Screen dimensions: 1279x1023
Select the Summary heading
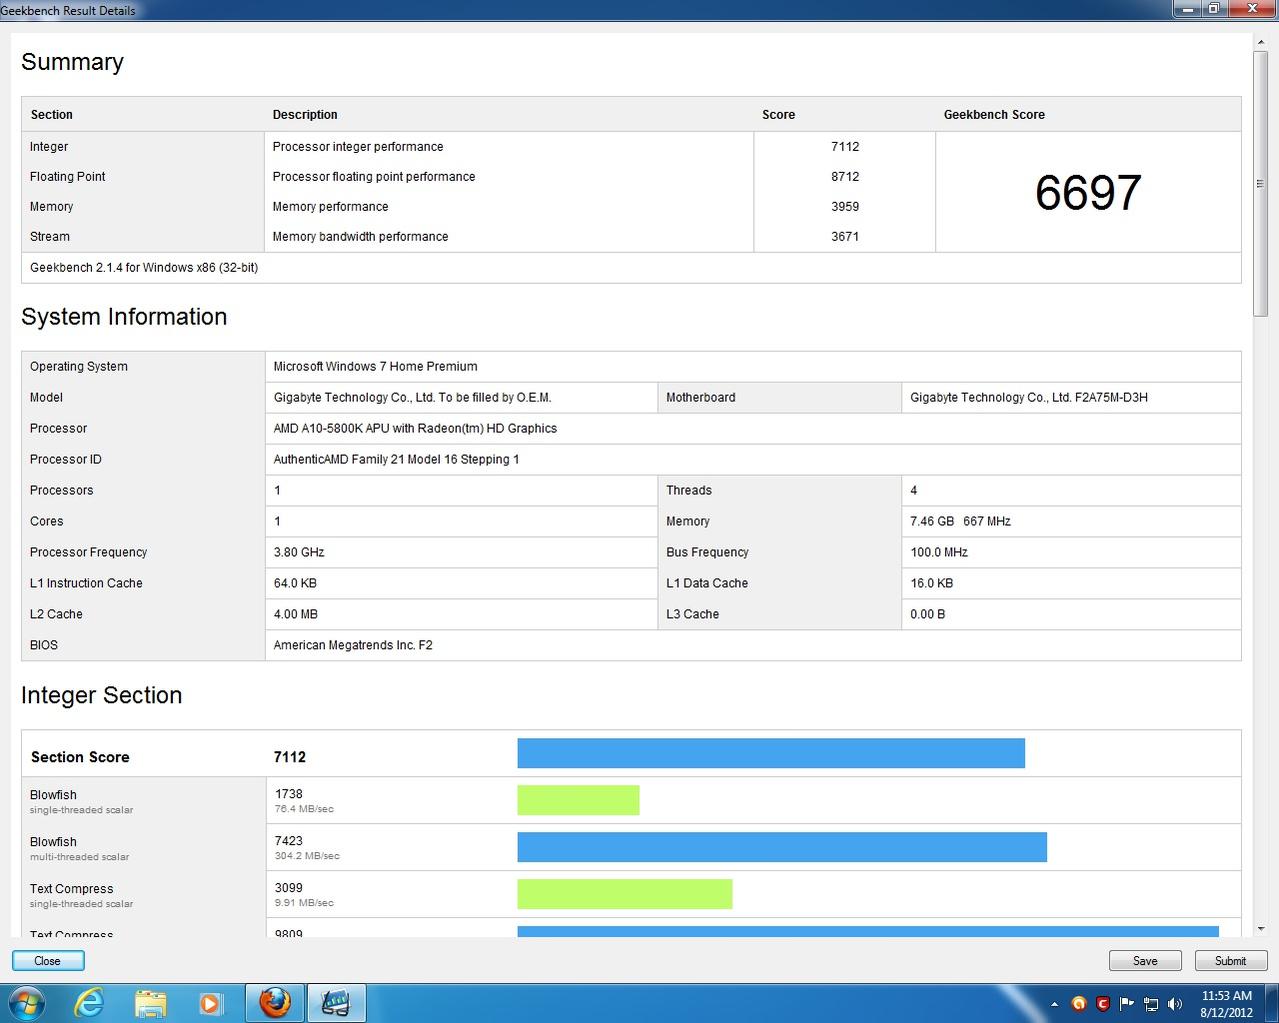point(72,62)
